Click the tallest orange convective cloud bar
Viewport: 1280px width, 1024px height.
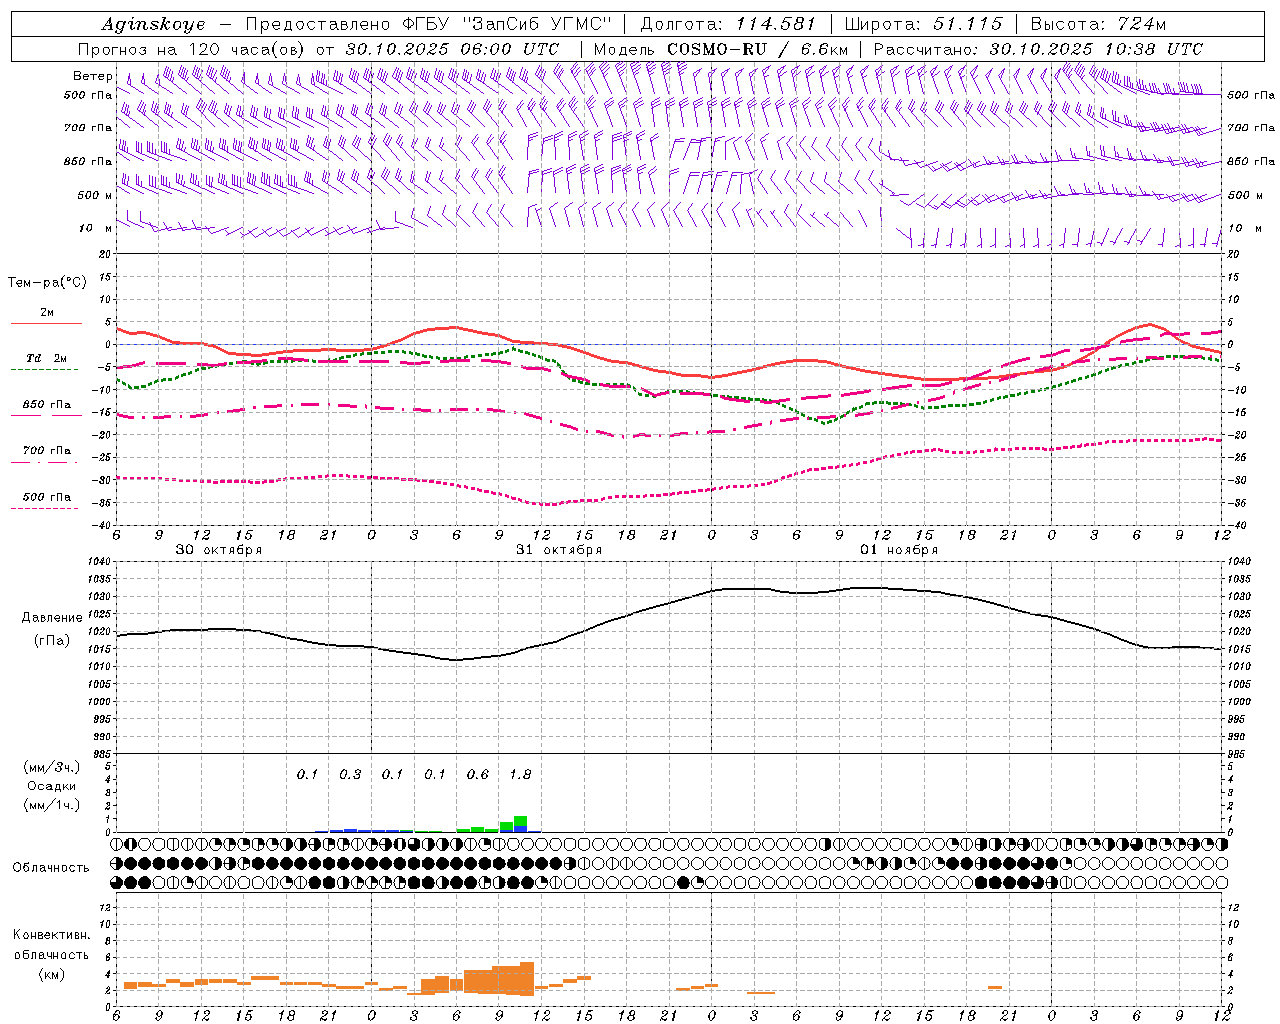click(528, 979)
